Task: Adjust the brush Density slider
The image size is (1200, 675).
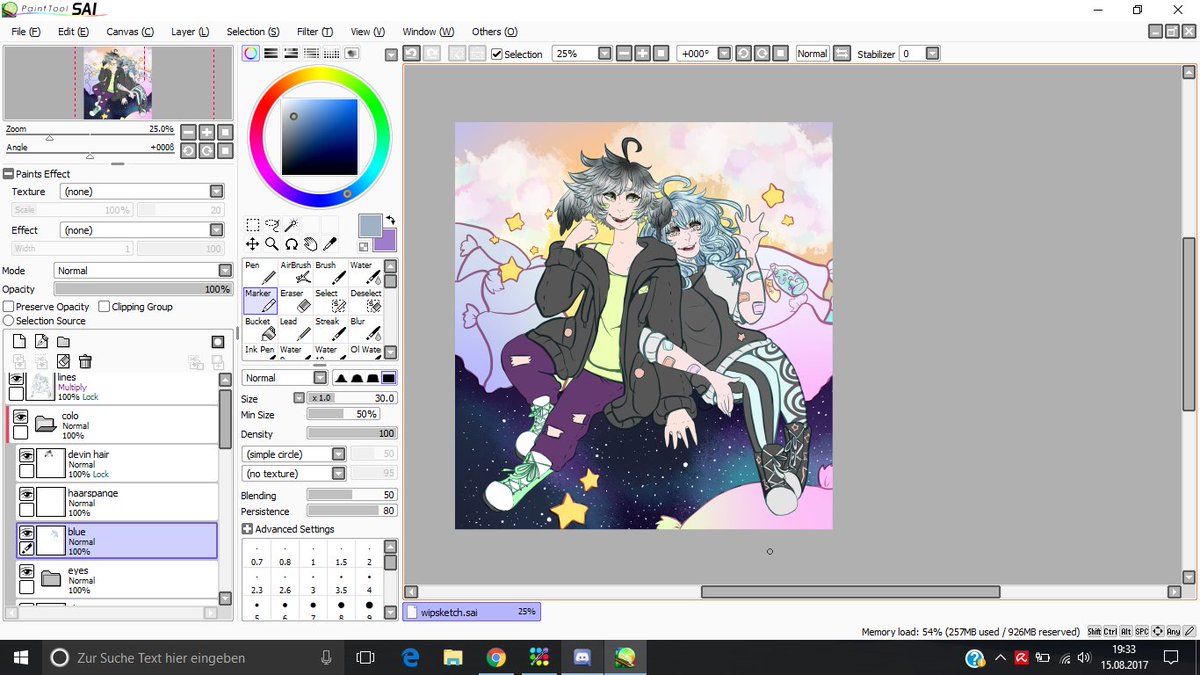Action: (x=351, y=433)
